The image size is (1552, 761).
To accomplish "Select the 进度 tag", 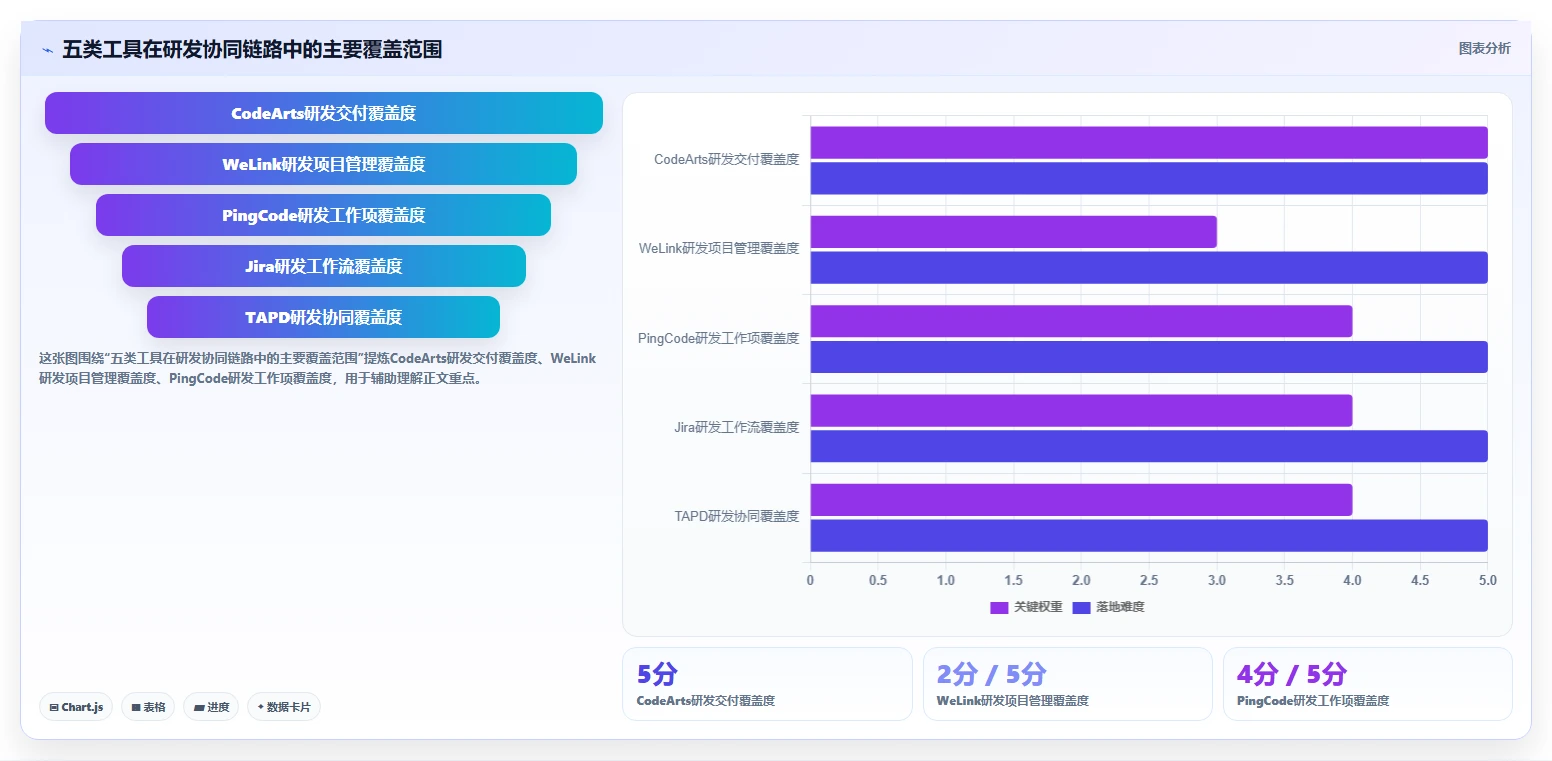I will [x=211, y=707].
